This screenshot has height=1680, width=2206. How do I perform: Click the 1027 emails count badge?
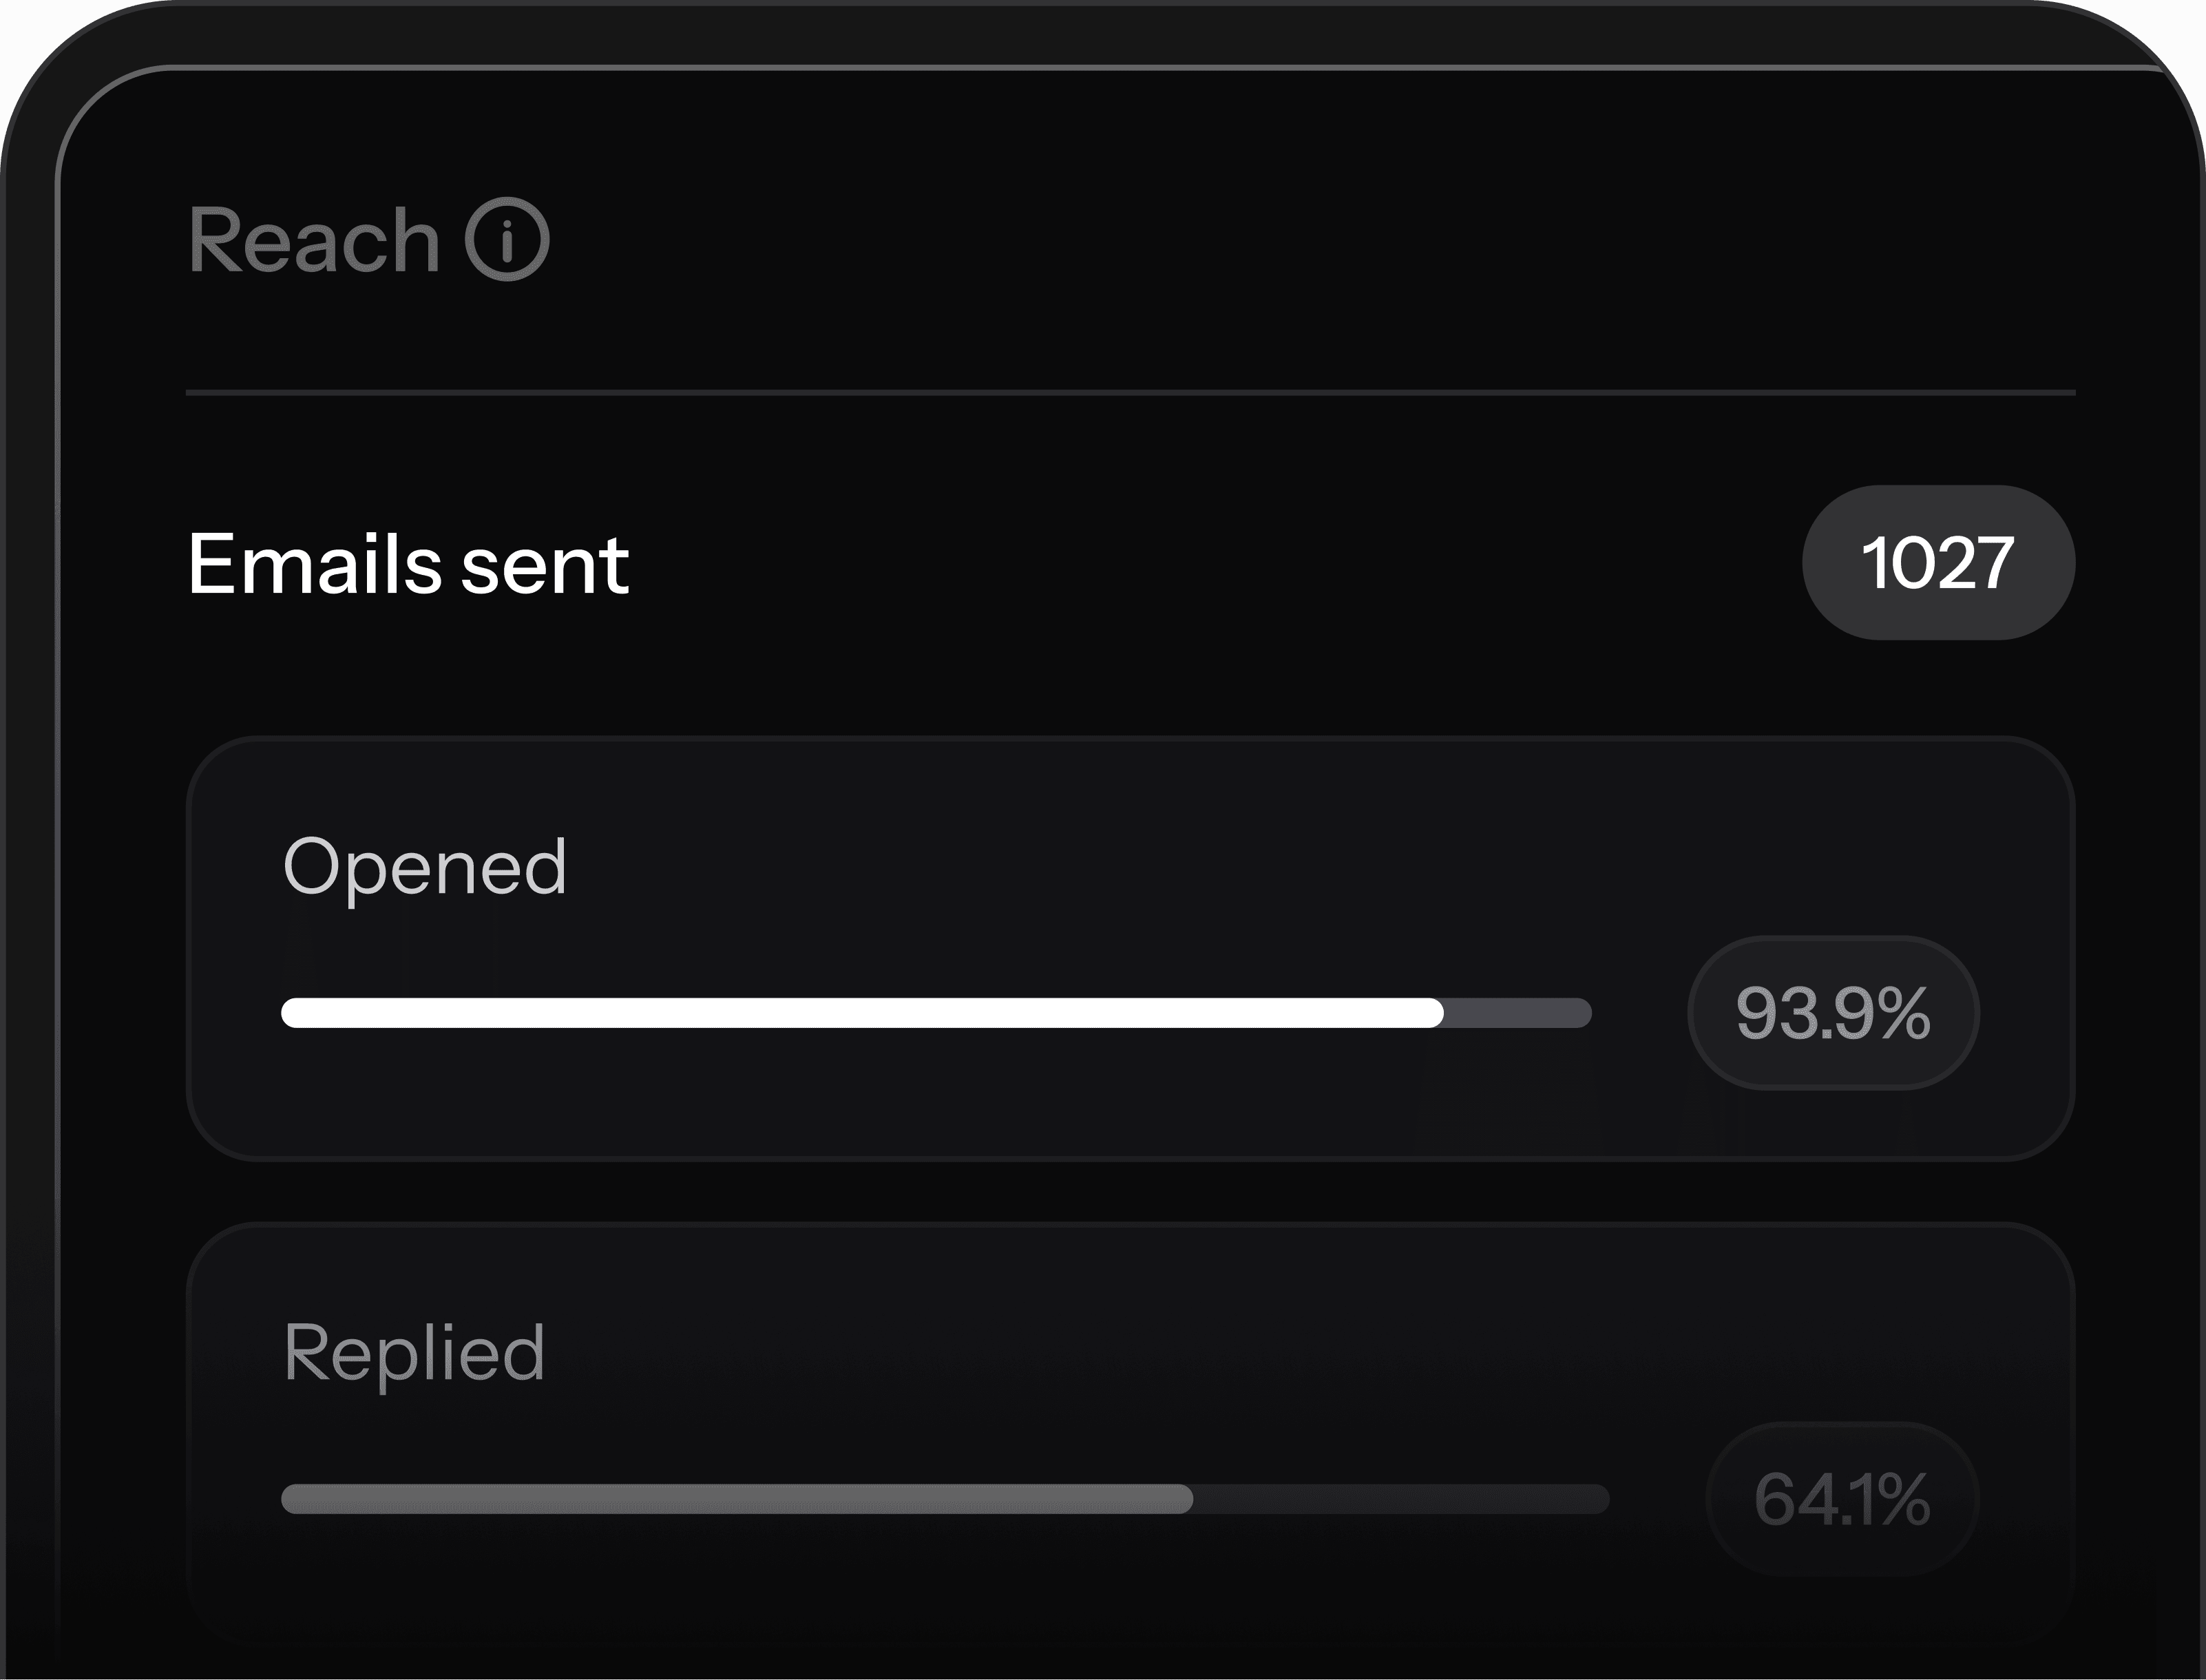click(1937, 563)
